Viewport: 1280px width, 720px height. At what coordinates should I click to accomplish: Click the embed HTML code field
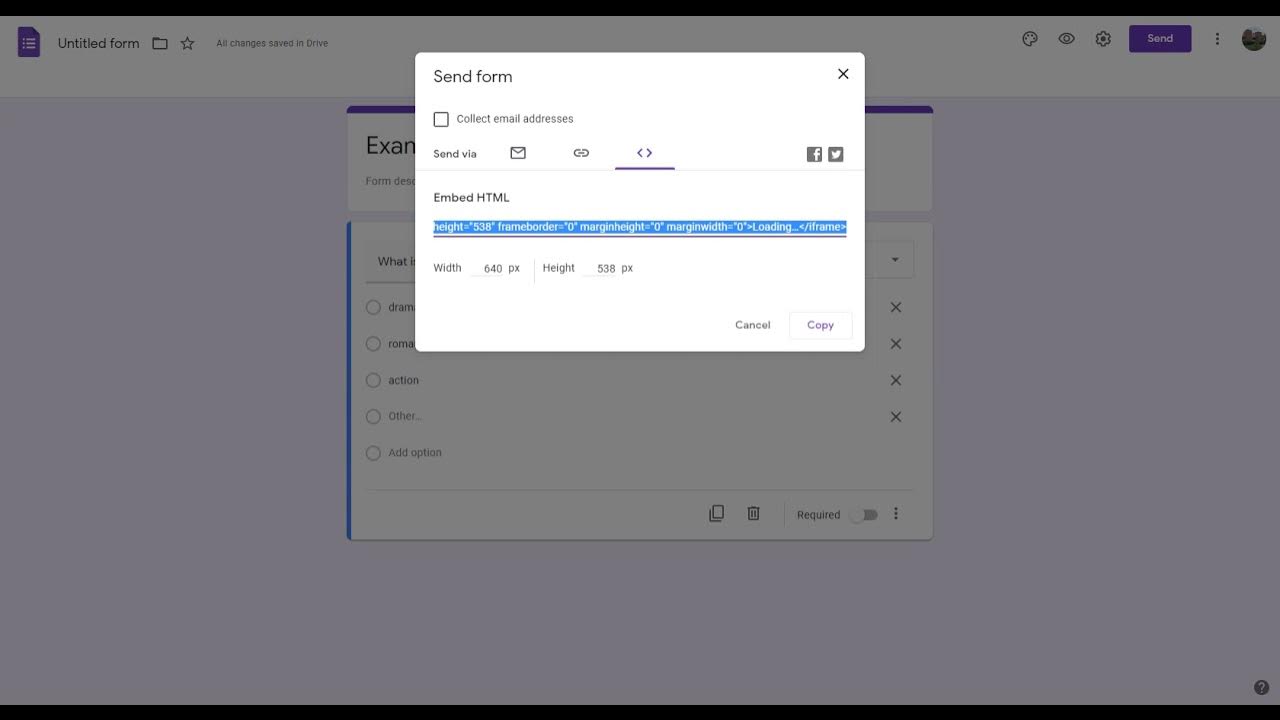click(x=640, y=227)
